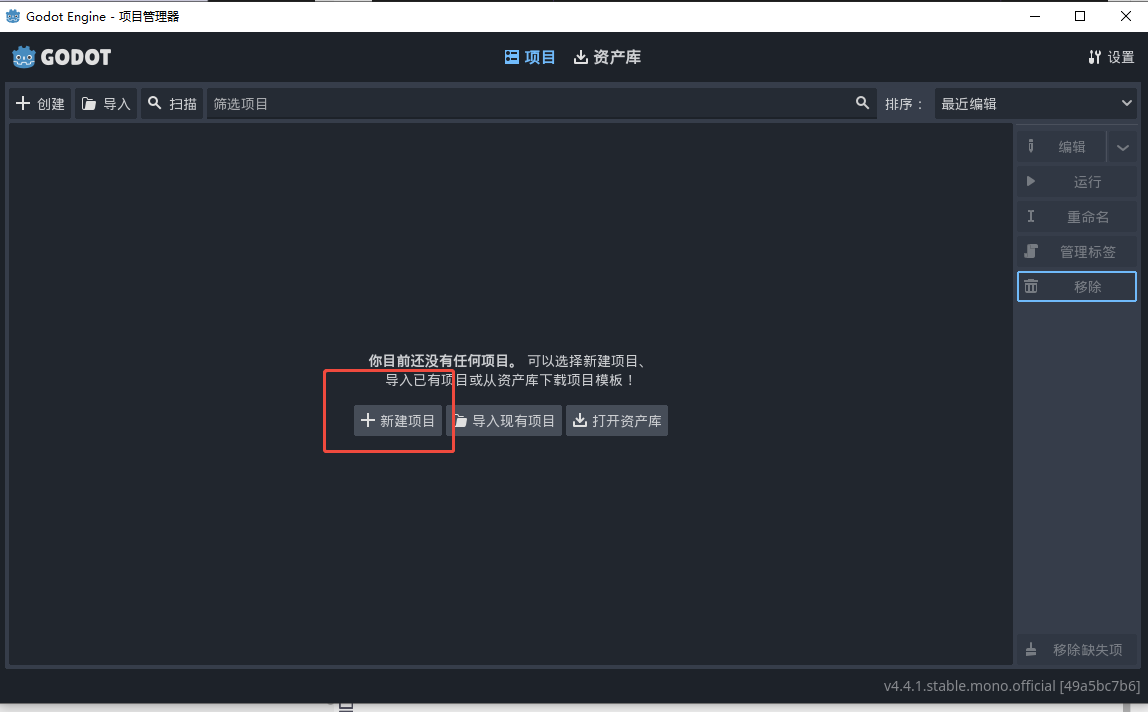Click the 编辑 button in the sidebar
The image size is (1148, 712).
tap(1061, 147)
